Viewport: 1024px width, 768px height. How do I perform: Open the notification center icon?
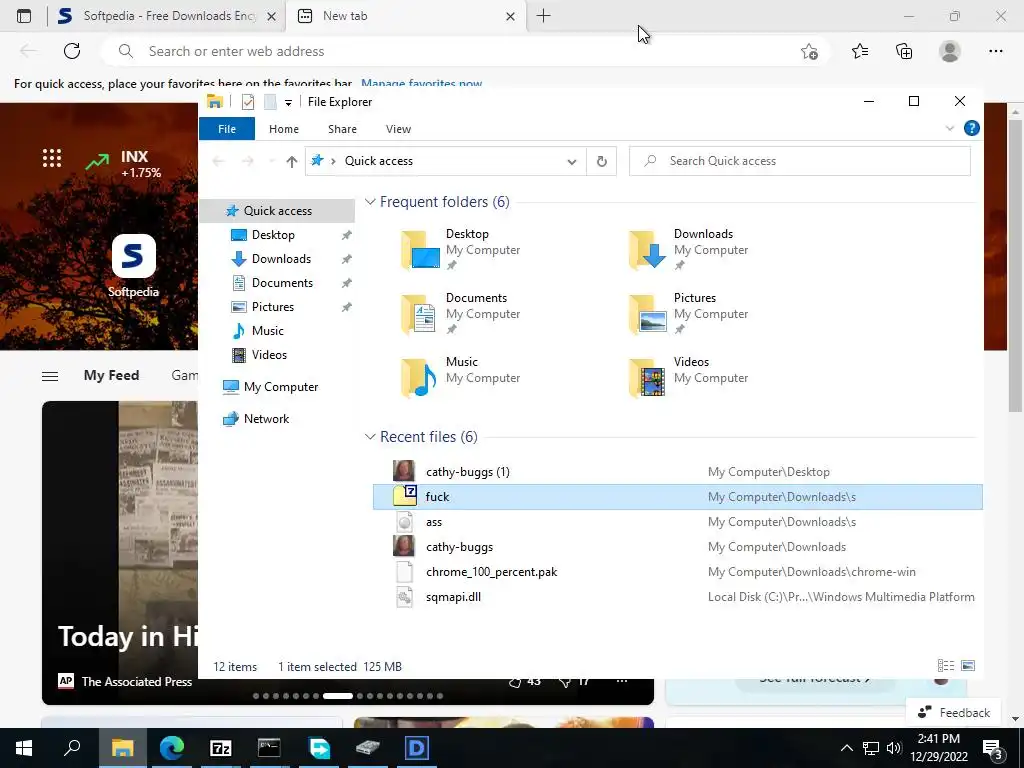(x=993, y=748)
